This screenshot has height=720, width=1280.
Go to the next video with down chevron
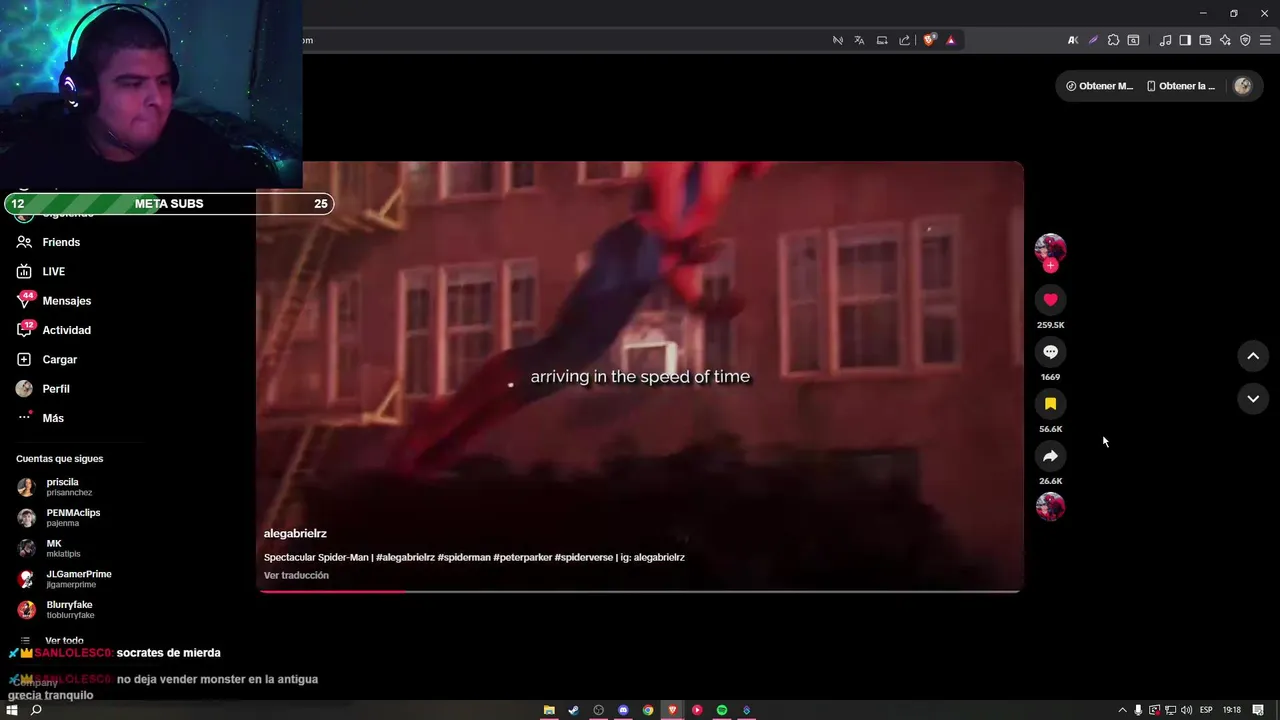1253,399
